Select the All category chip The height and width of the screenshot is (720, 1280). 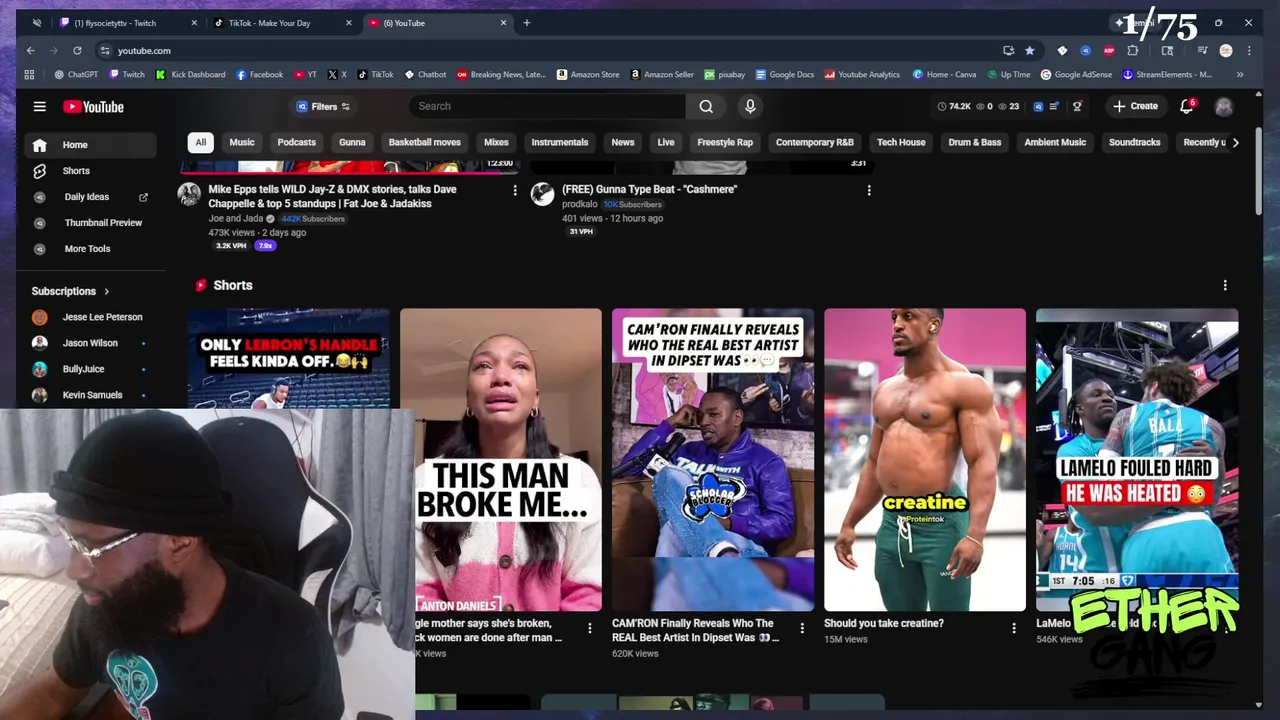200,142
